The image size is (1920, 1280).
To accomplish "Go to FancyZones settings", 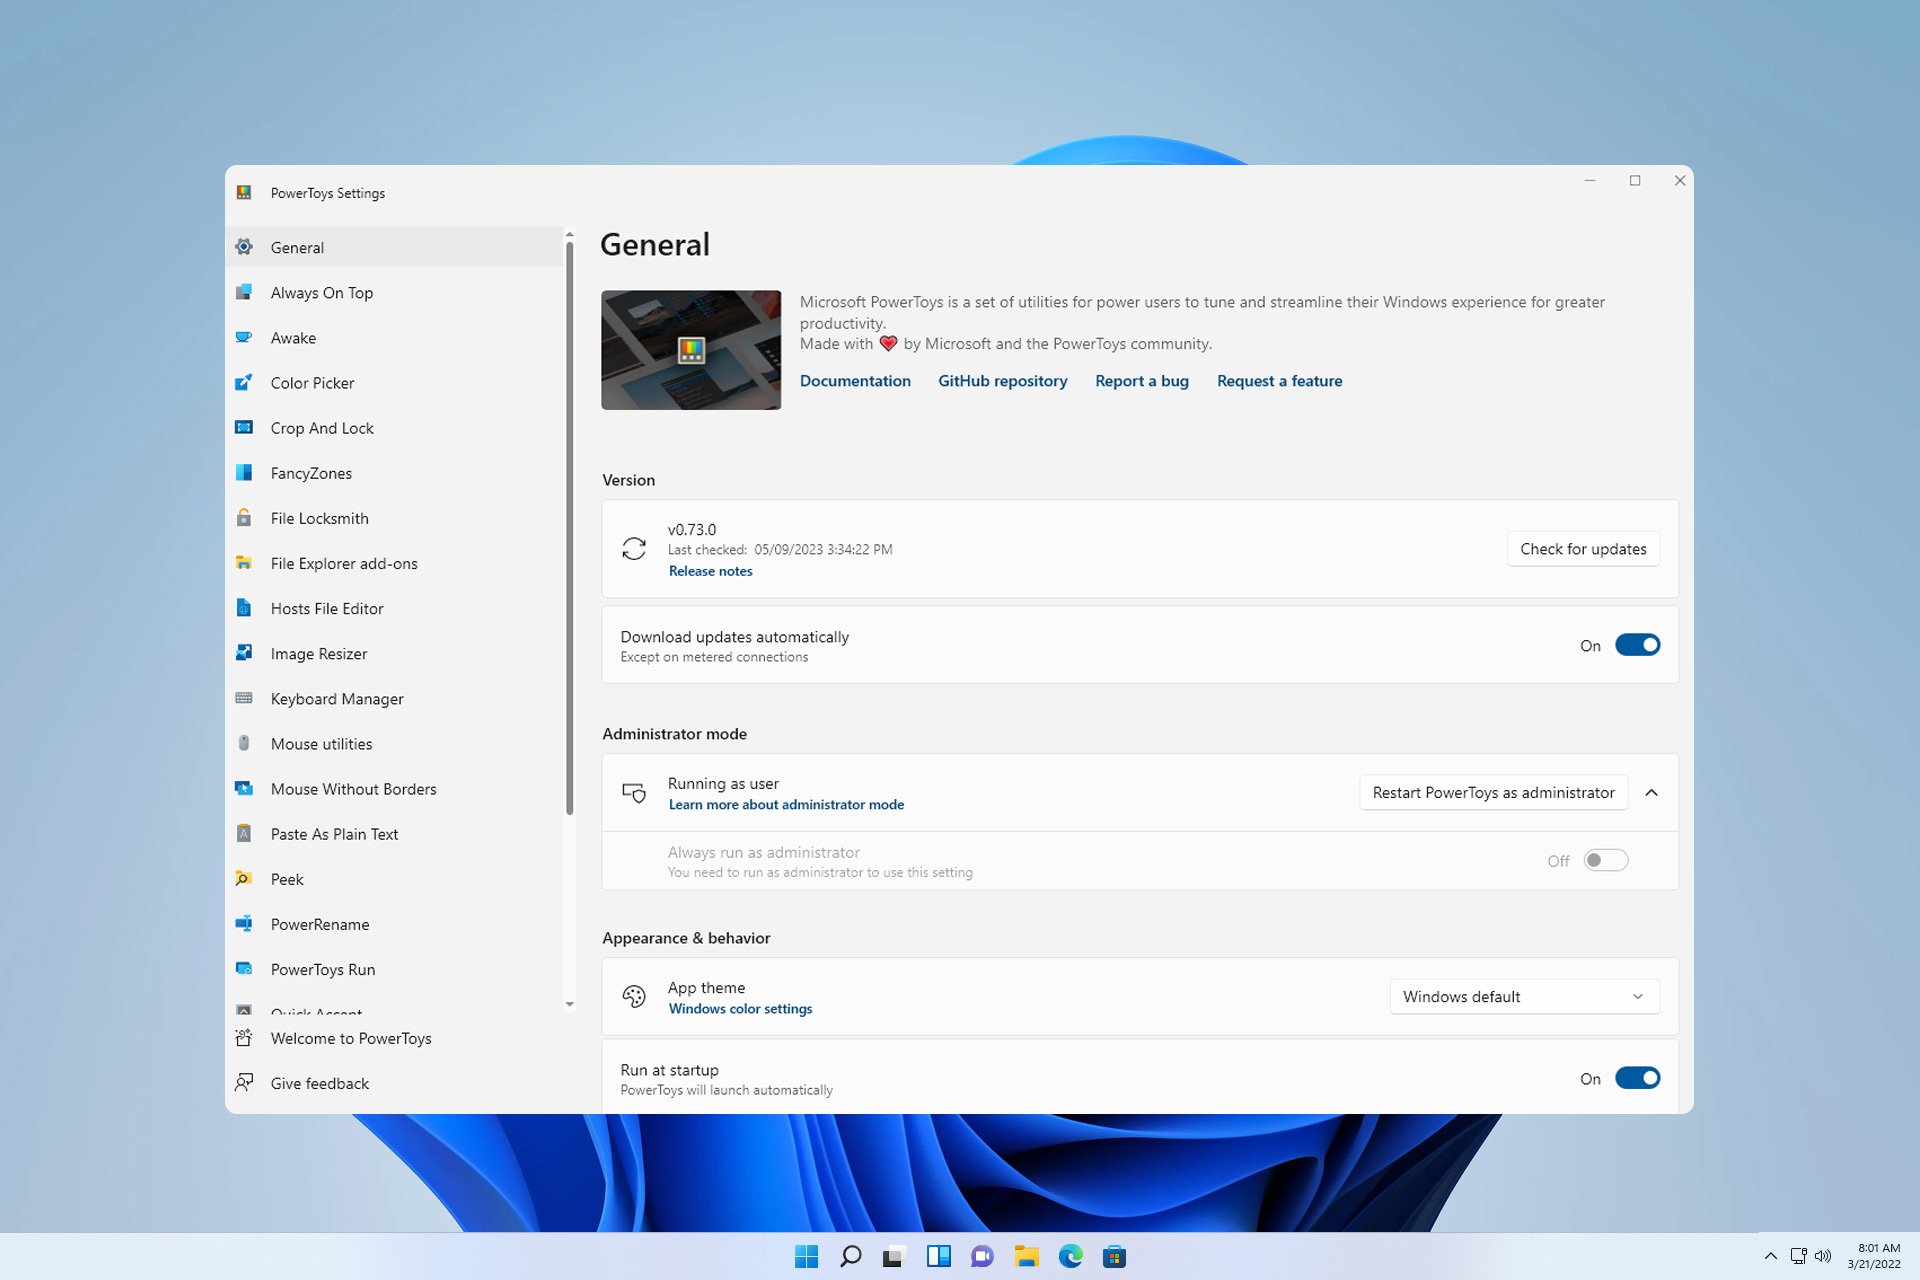I will [x=395, y=472].
